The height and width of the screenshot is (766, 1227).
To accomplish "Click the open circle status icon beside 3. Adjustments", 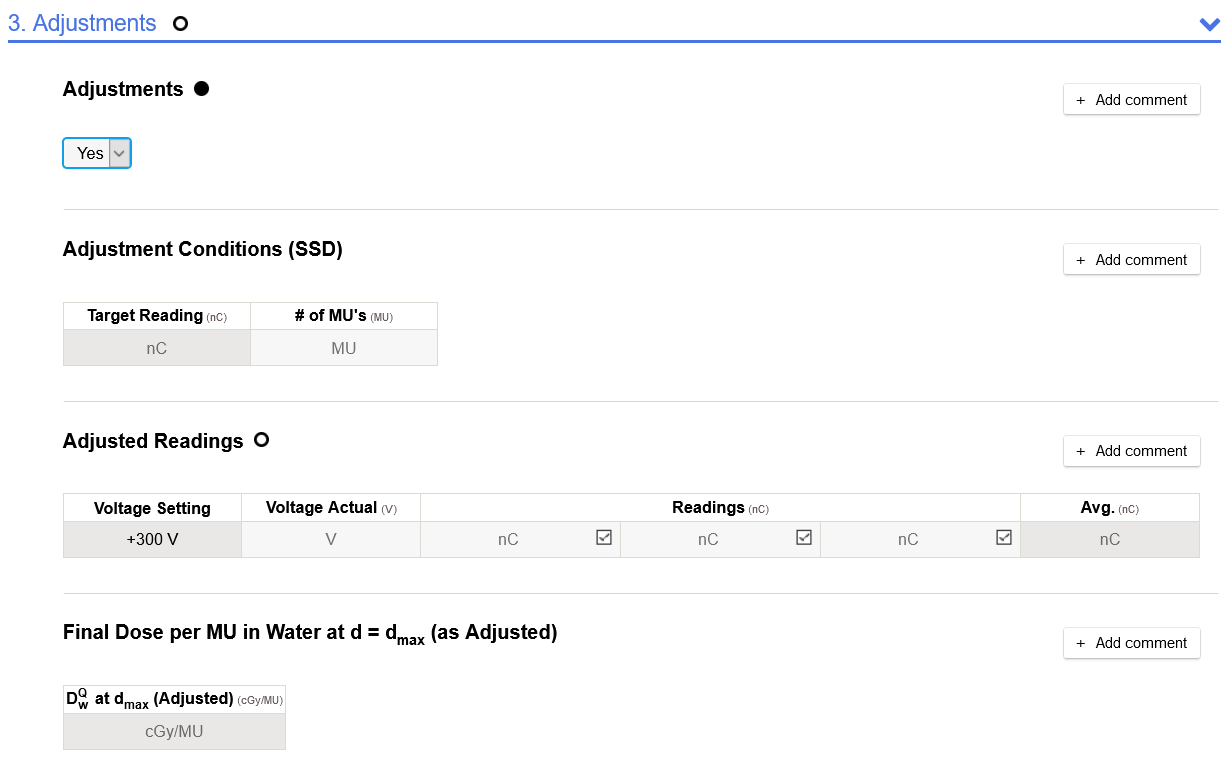I will pos(180,24).
